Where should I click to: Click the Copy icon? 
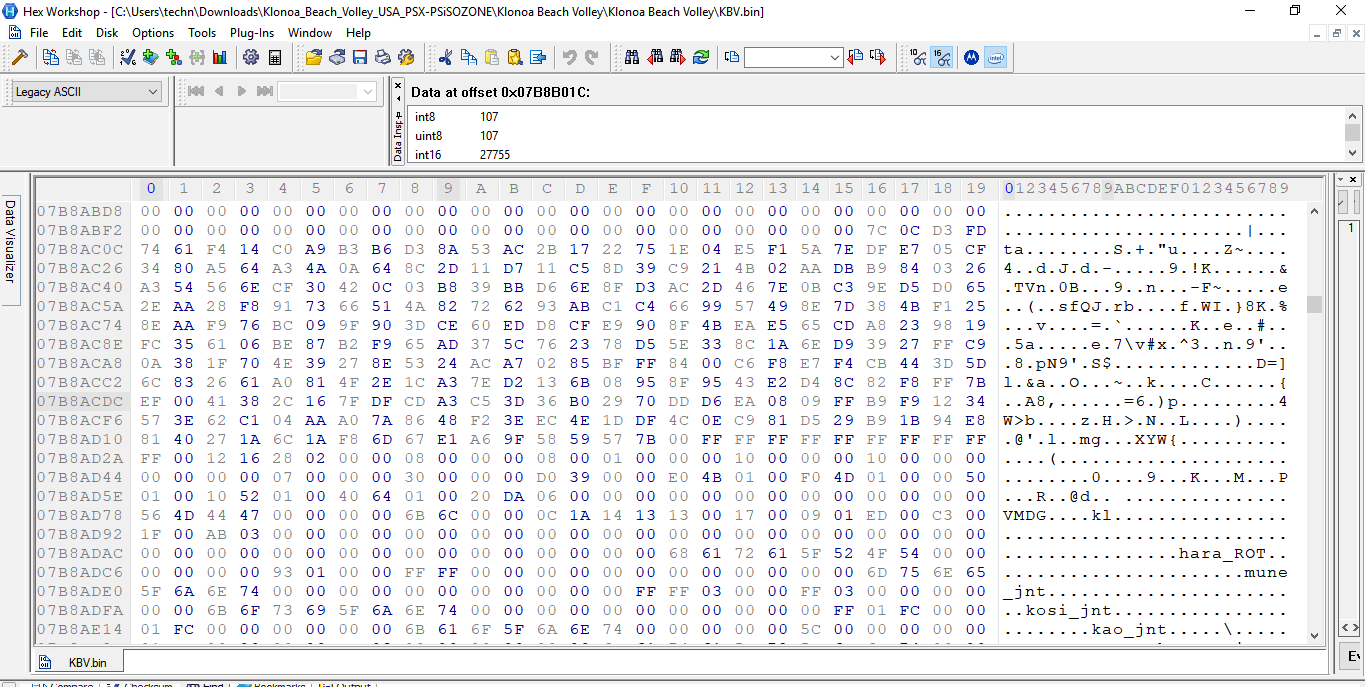click(x=469, y=57)
